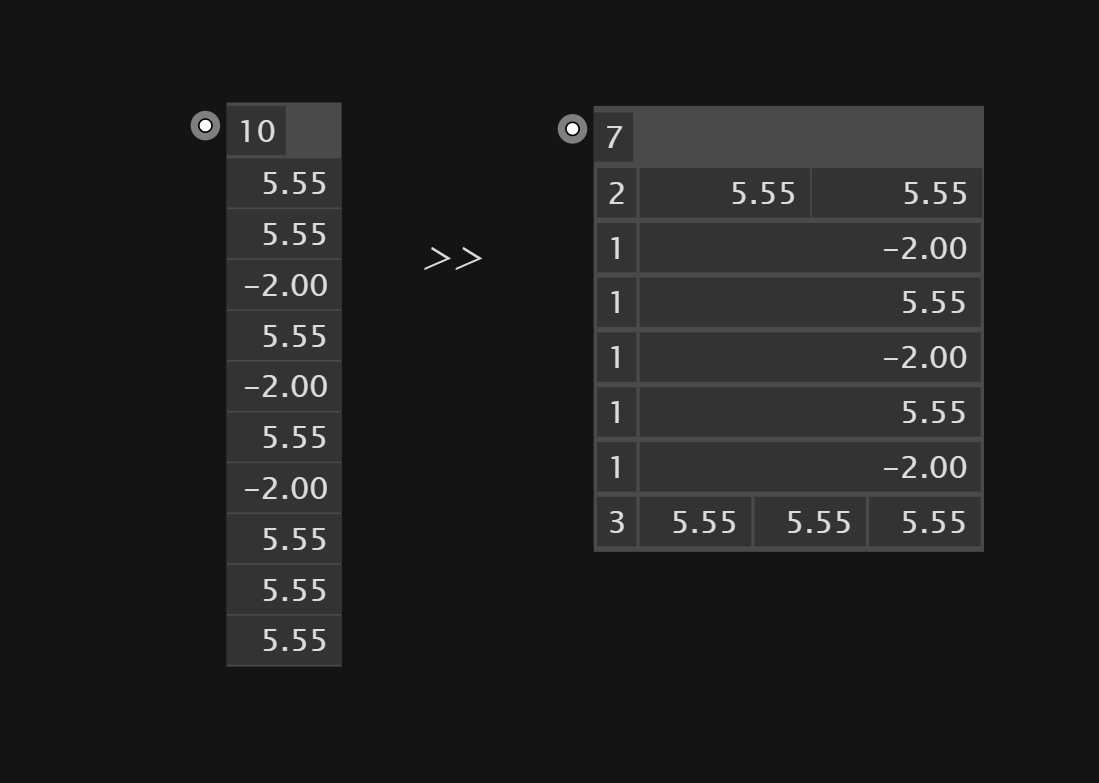Click the first -2.00 cell in left list

(x=284, y=285)
